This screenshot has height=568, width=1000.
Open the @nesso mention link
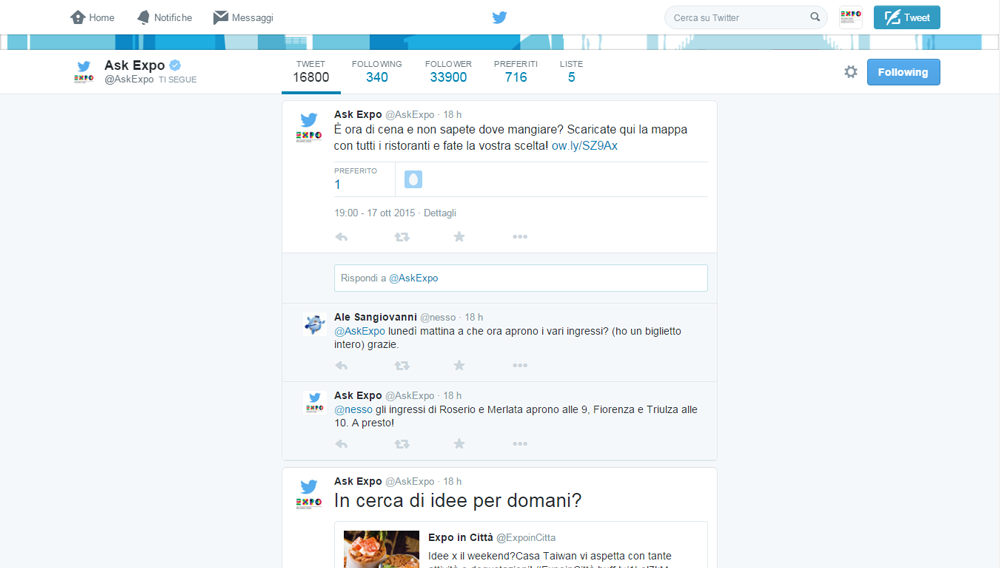[353, 410]
